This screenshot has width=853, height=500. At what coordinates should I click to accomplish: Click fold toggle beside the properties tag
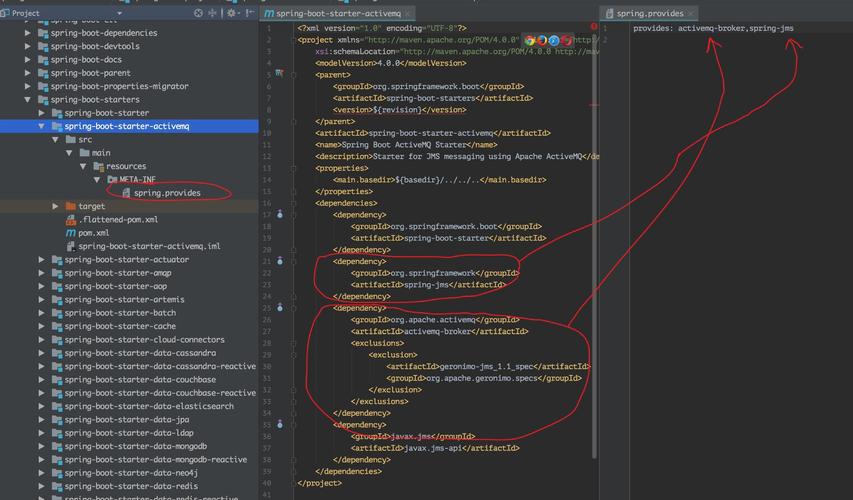[x=293, y=168]
